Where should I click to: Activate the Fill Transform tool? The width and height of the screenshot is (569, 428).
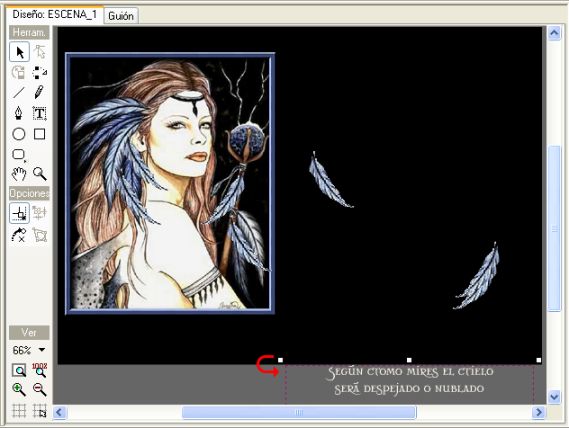tap(19, 73)
